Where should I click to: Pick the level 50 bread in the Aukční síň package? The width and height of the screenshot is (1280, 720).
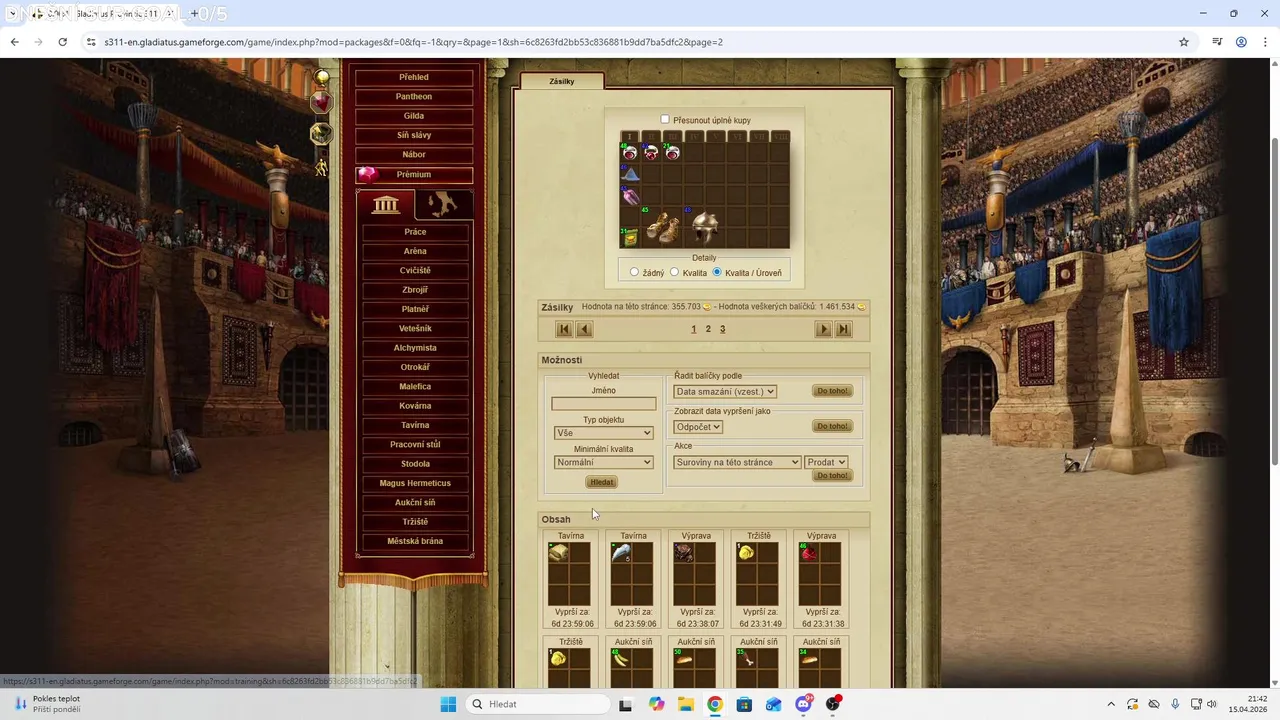click(x=684, y=659)
